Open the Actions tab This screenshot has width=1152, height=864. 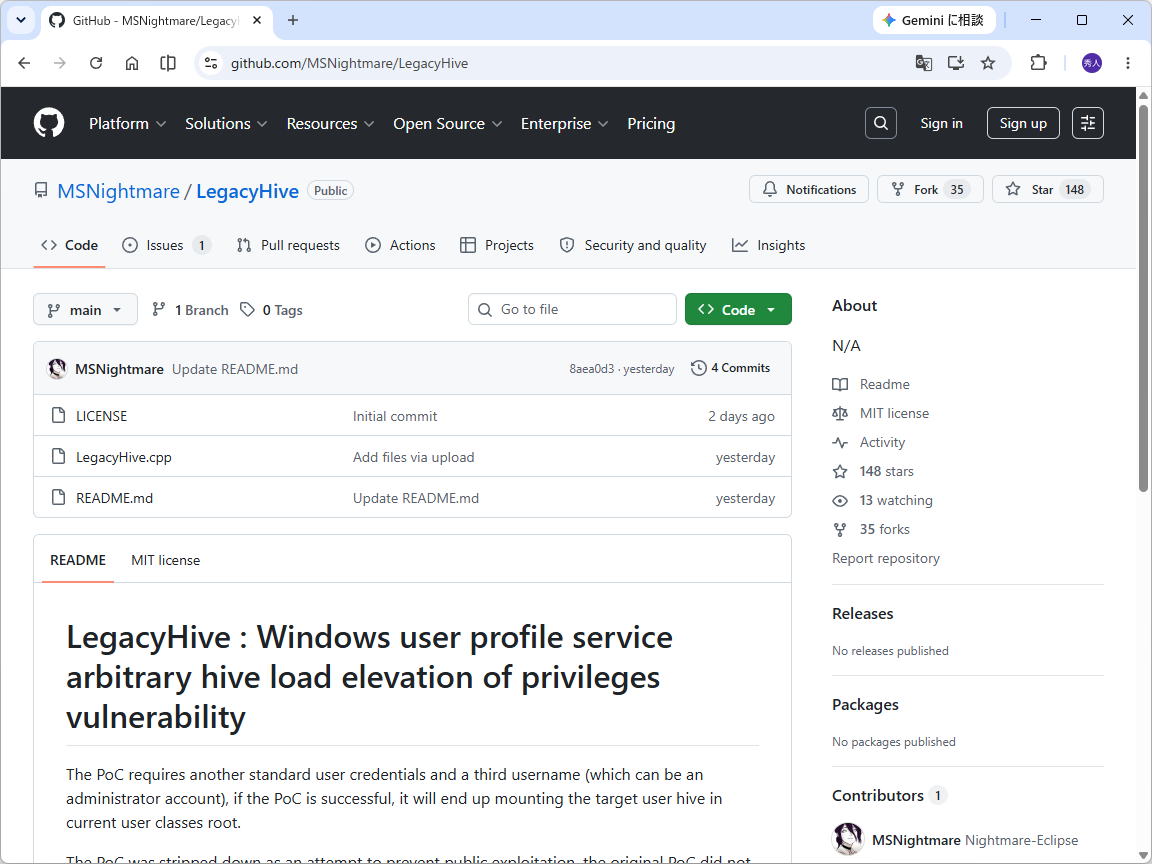point(400,245)
